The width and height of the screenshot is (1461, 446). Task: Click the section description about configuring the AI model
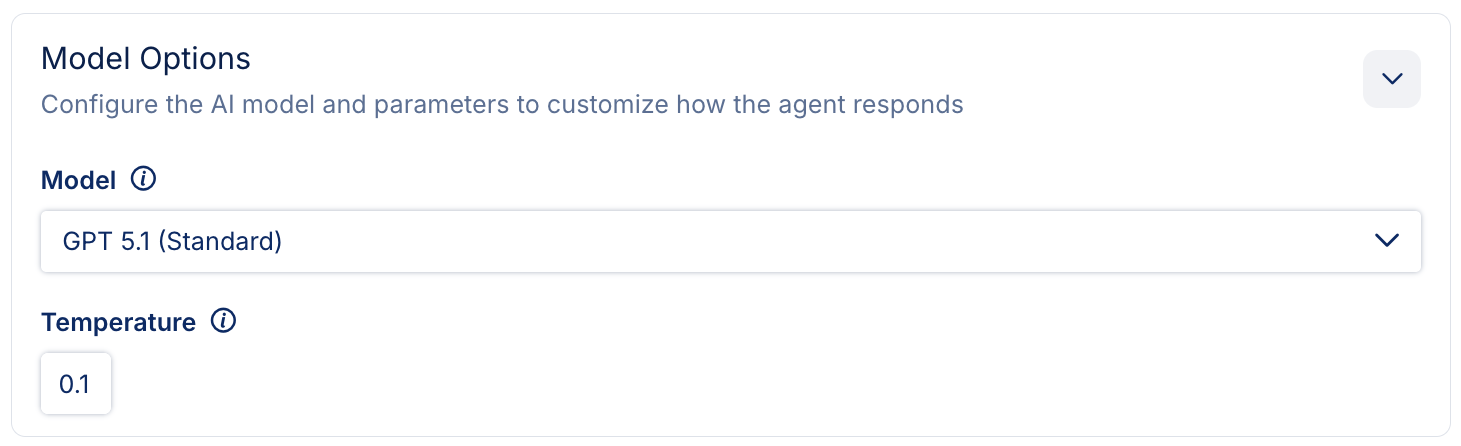(502, 104)
